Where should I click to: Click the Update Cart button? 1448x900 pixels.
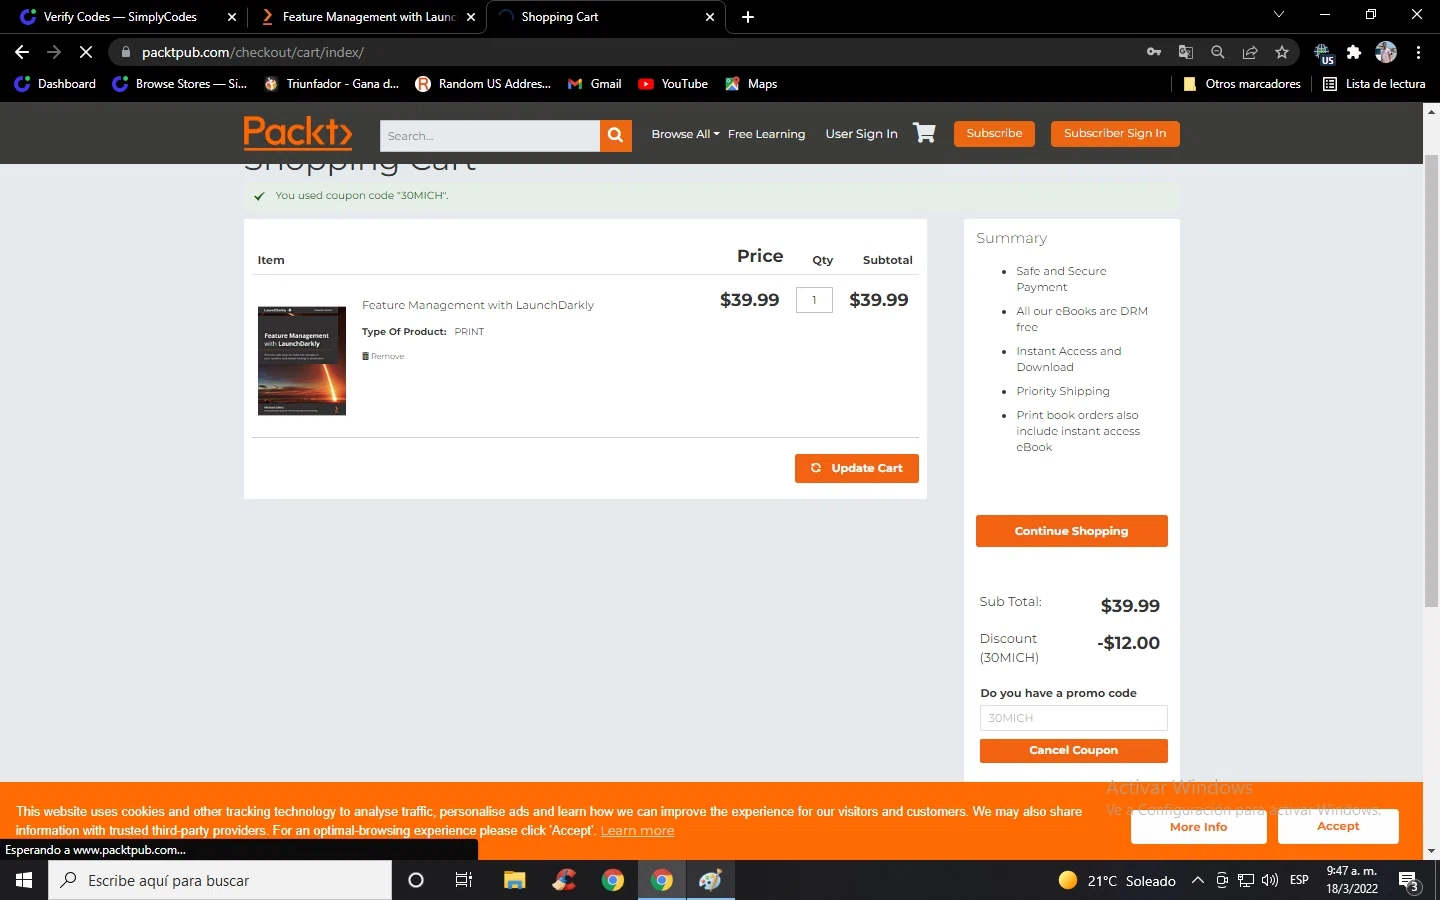(856, 468)
